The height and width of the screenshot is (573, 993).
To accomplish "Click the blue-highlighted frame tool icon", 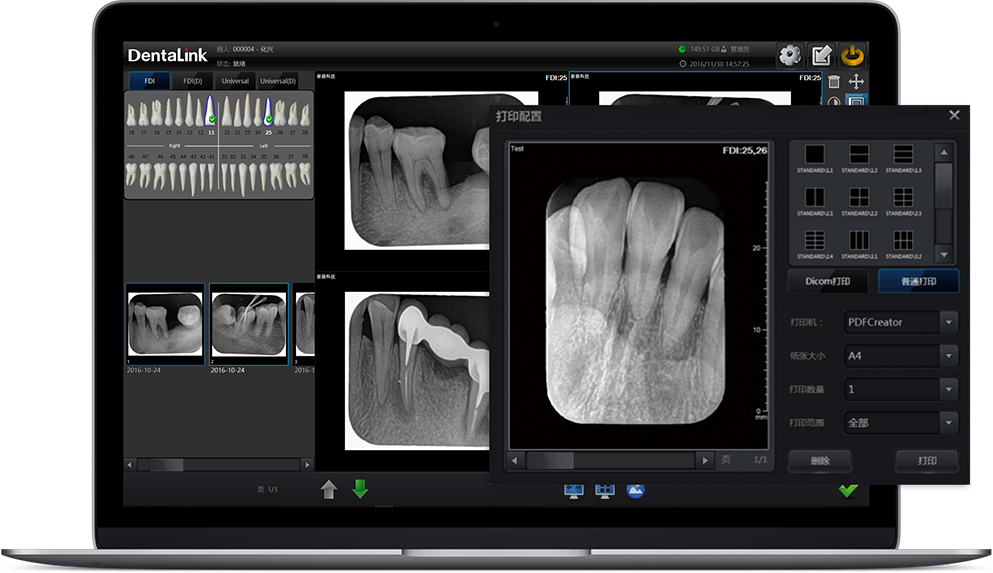I will (x=856, y=101).
